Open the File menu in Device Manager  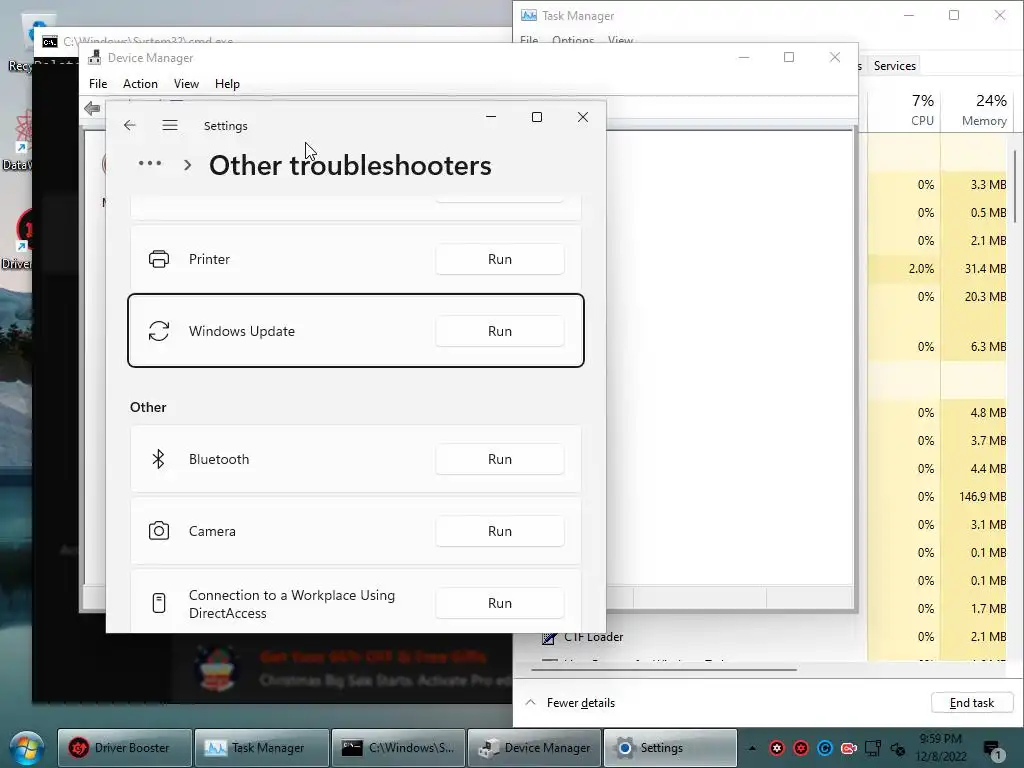pyautogui.click(x=98, y=84)
